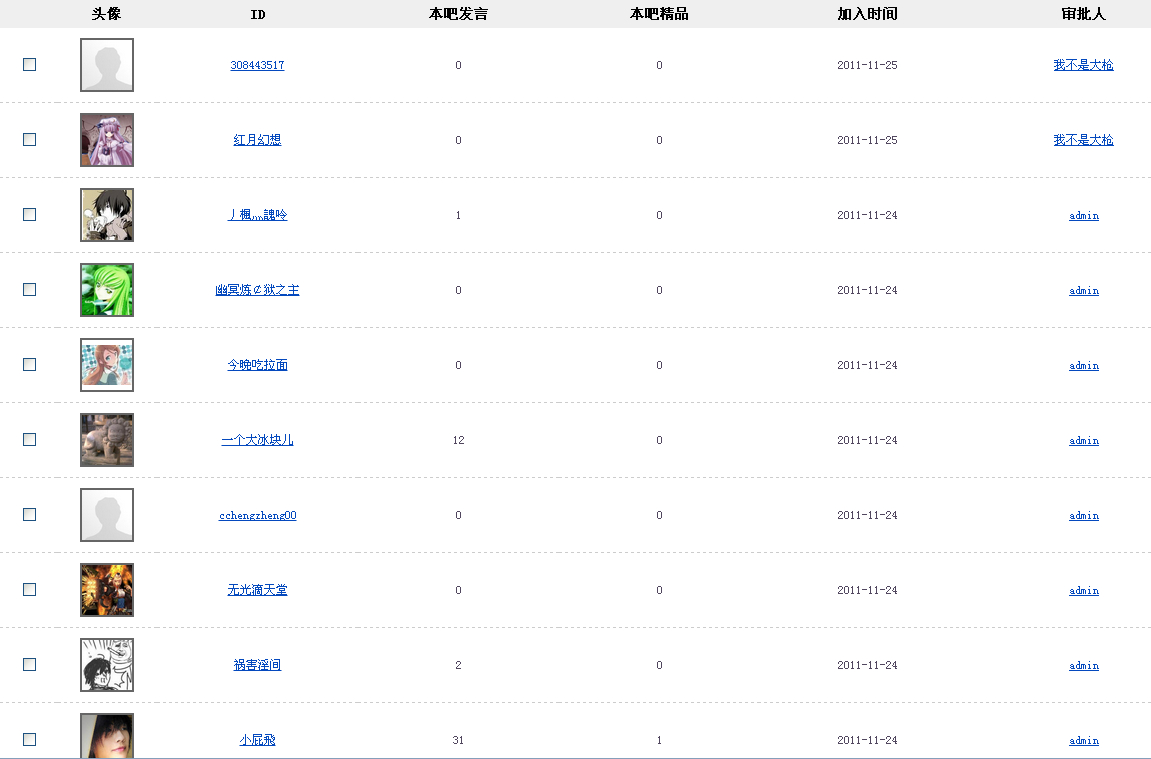The image size is (1151, 759).
Task: Open avatar image of 今晚吃拉面
Action: 107,365
